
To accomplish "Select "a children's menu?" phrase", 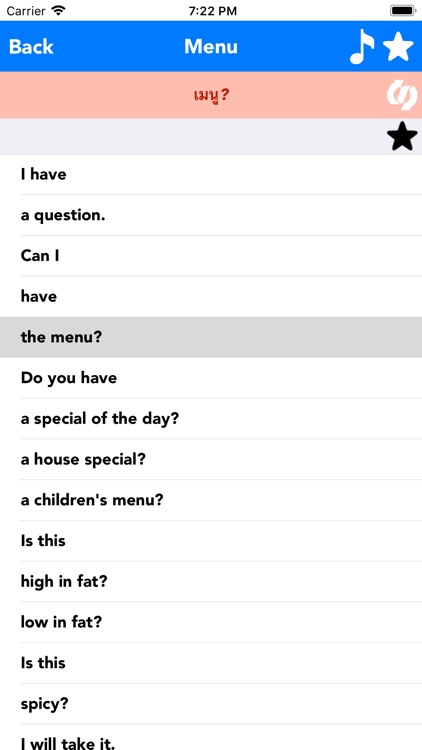I will [x=211, y=500].
